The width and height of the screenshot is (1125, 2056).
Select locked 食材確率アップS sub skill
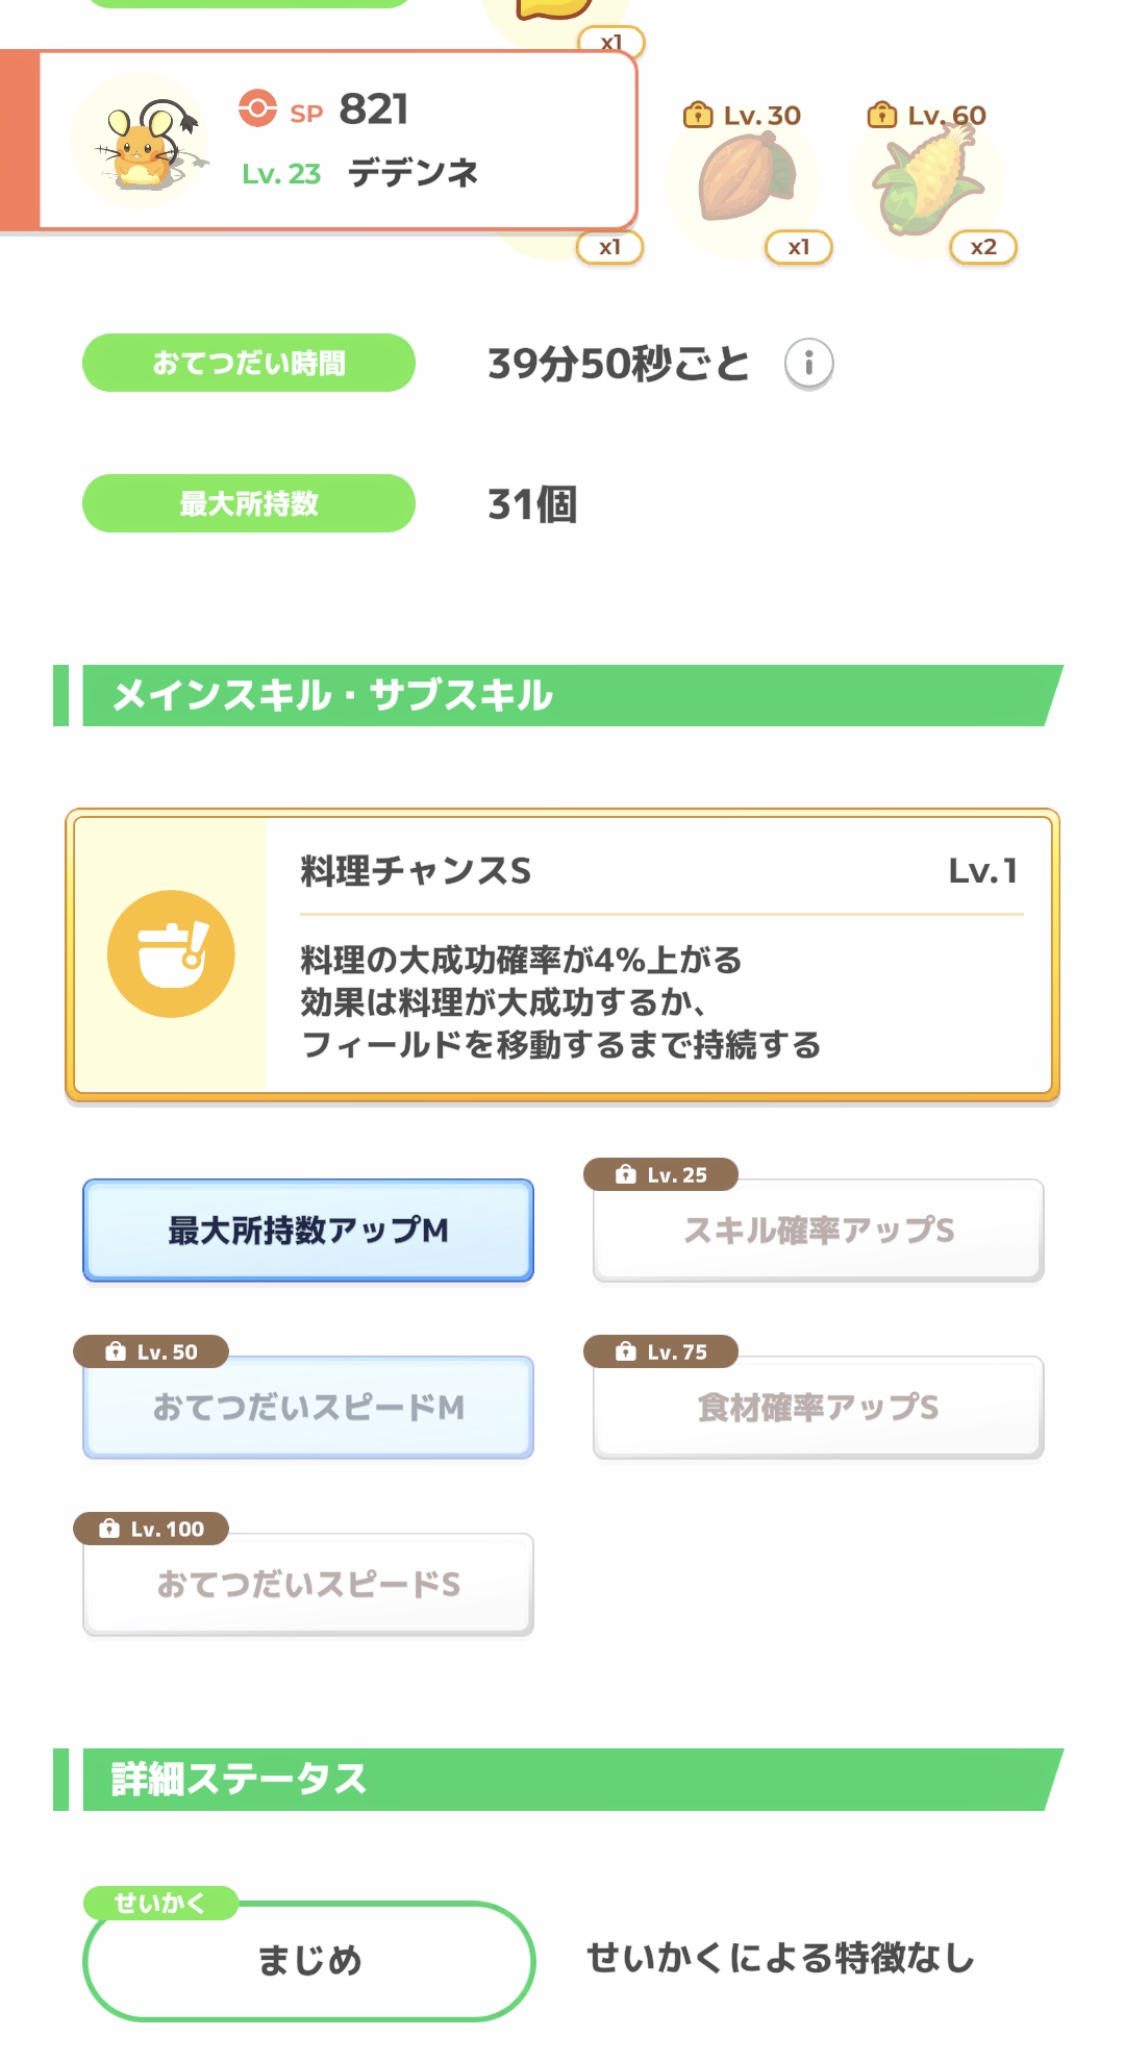coord(818,1407)
